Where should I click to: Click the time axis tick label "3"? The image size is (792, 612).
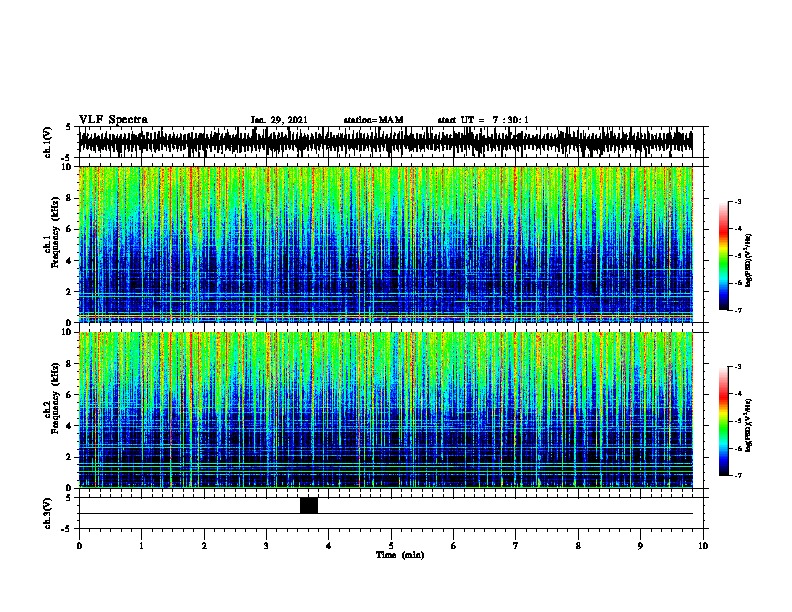266,546
